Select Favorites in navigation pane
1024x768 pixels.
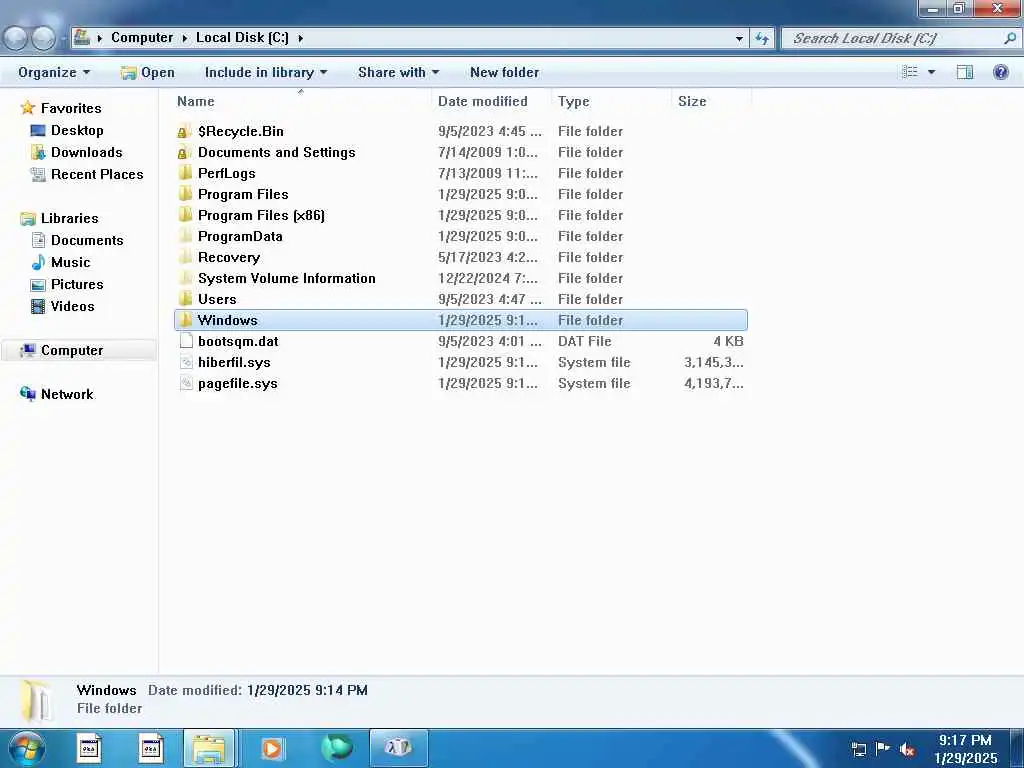[71, 108]
